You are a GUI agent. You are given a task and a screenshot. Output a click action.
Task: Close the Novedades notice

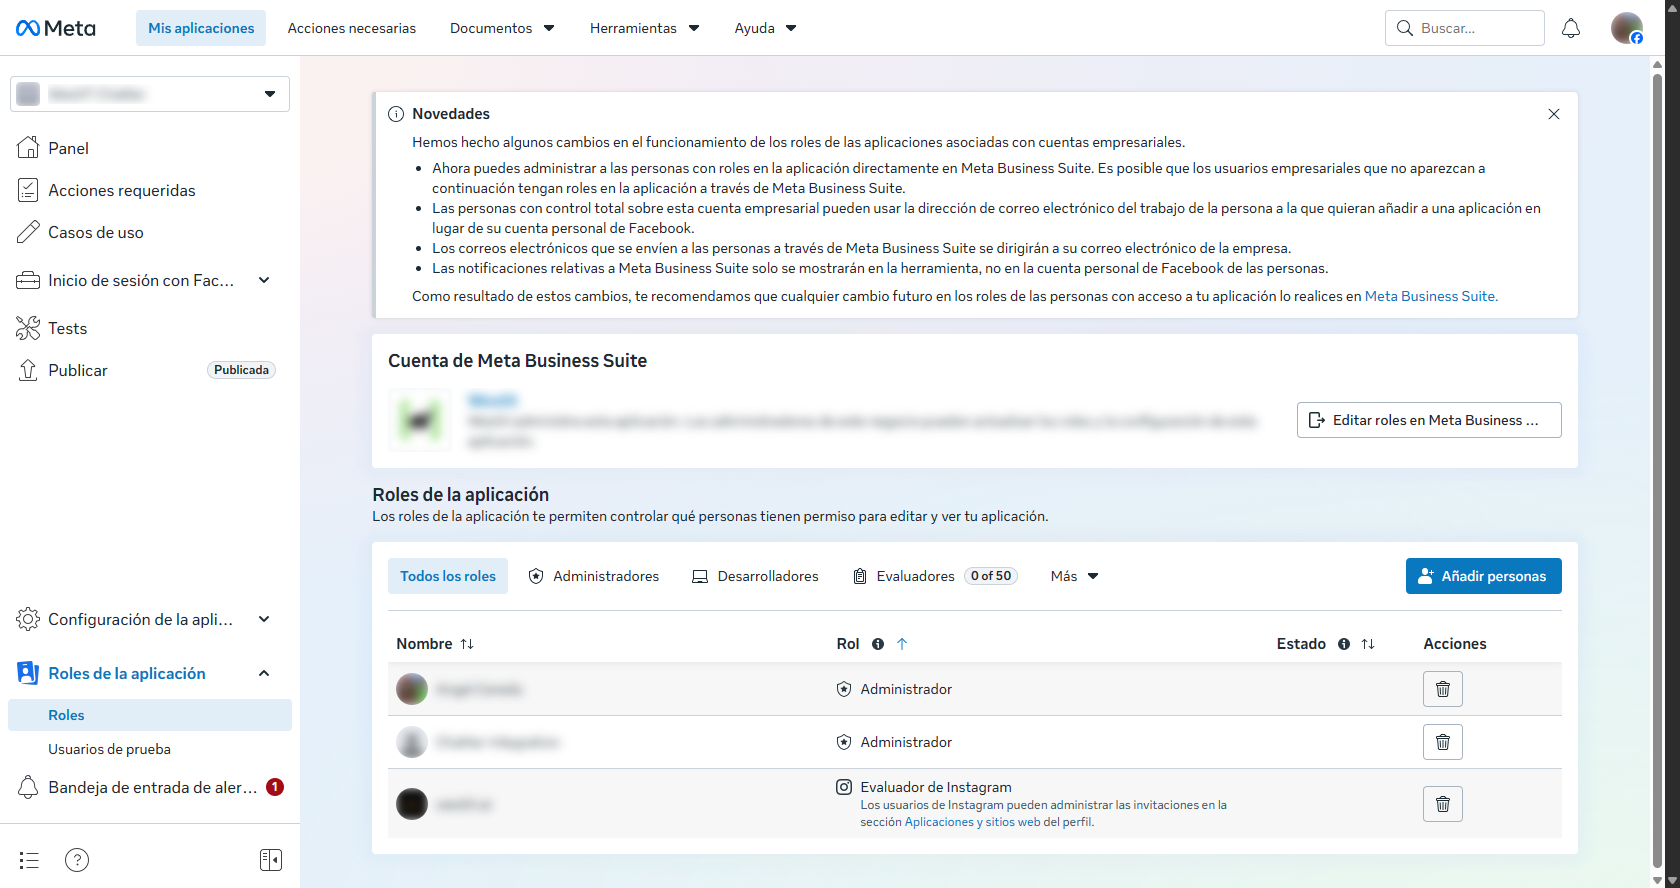1554,114
